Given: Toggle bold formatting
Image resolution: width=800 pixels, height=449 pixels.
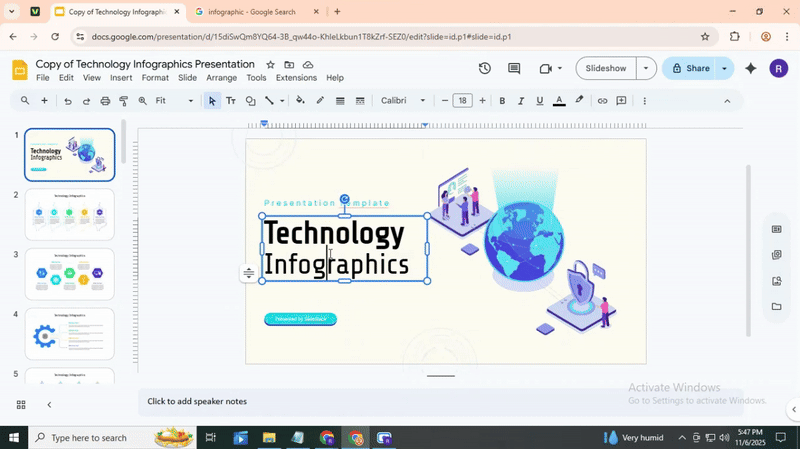Looking at the screenshot, I should [502, 101].
